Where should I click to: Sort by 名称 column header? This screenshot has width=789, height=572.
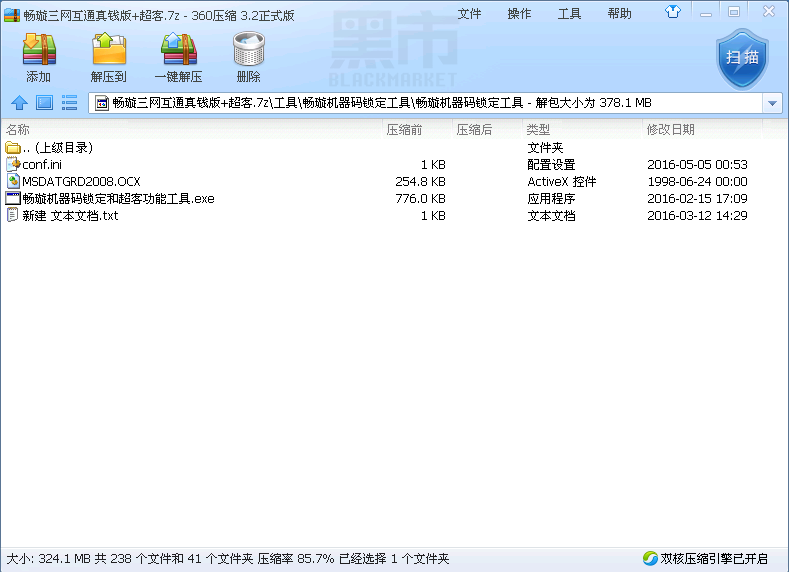point(191,130)
